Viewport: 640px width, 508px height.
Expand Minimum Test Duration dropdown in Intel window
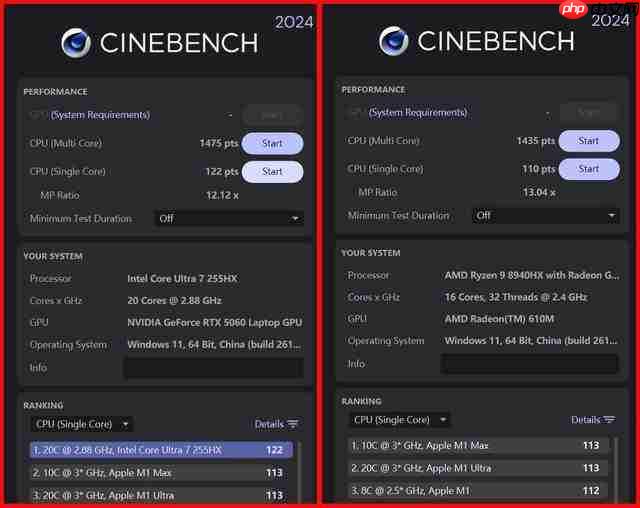coord(229,218)
